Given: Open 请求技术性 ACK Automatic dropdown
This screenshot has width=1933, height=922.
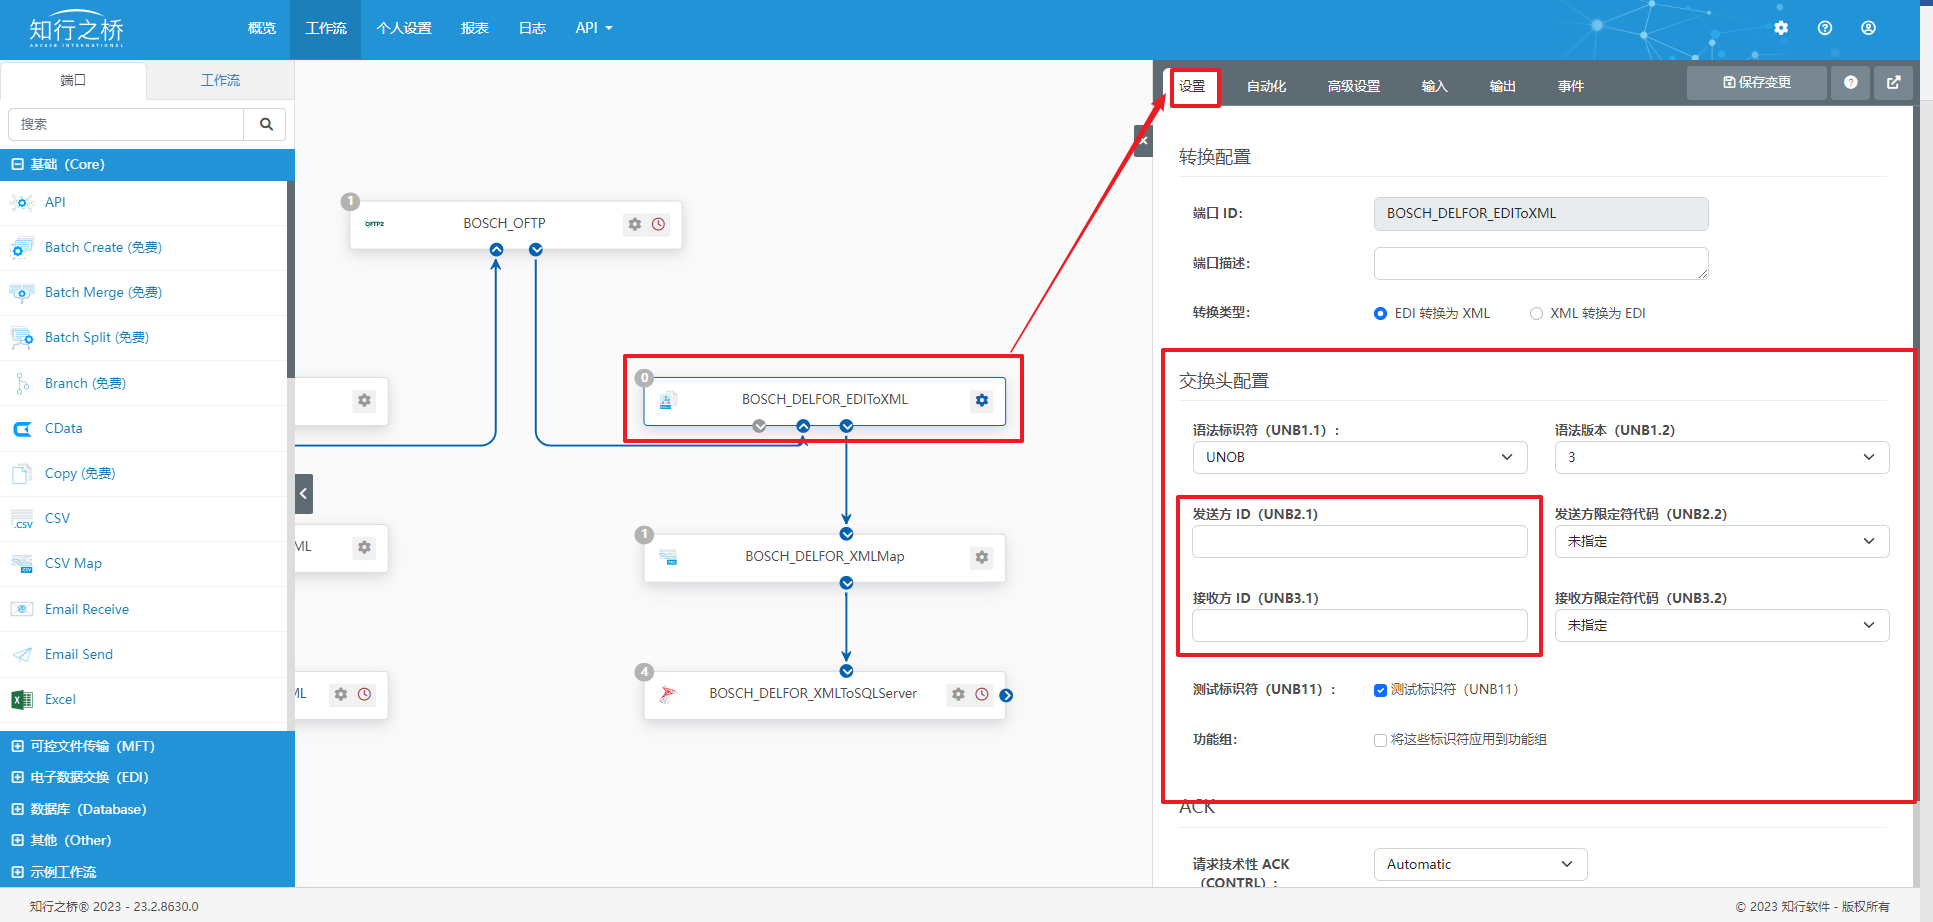Looking at the screenshot, I should pyautogui.click(x=1479, y=864).
